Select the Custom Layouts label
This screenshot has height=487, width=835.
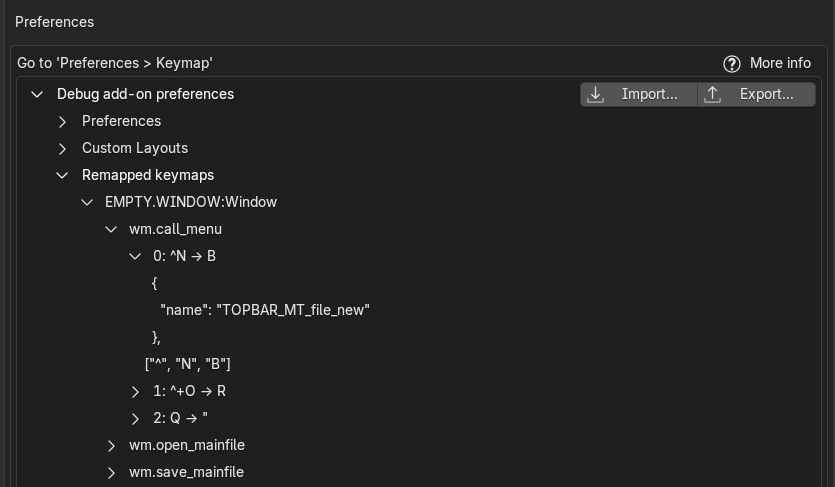click(135, 148)
